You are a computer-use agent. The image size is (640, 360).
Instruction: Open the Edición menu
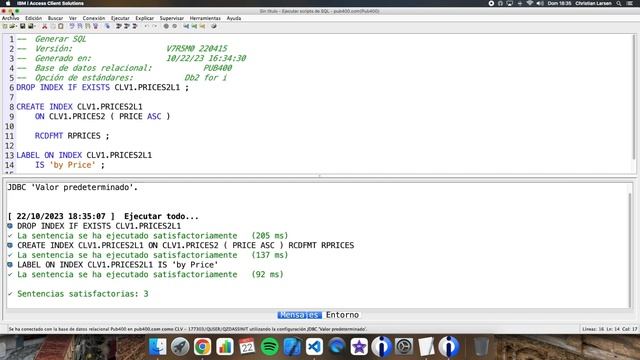(x=33, y=18)
